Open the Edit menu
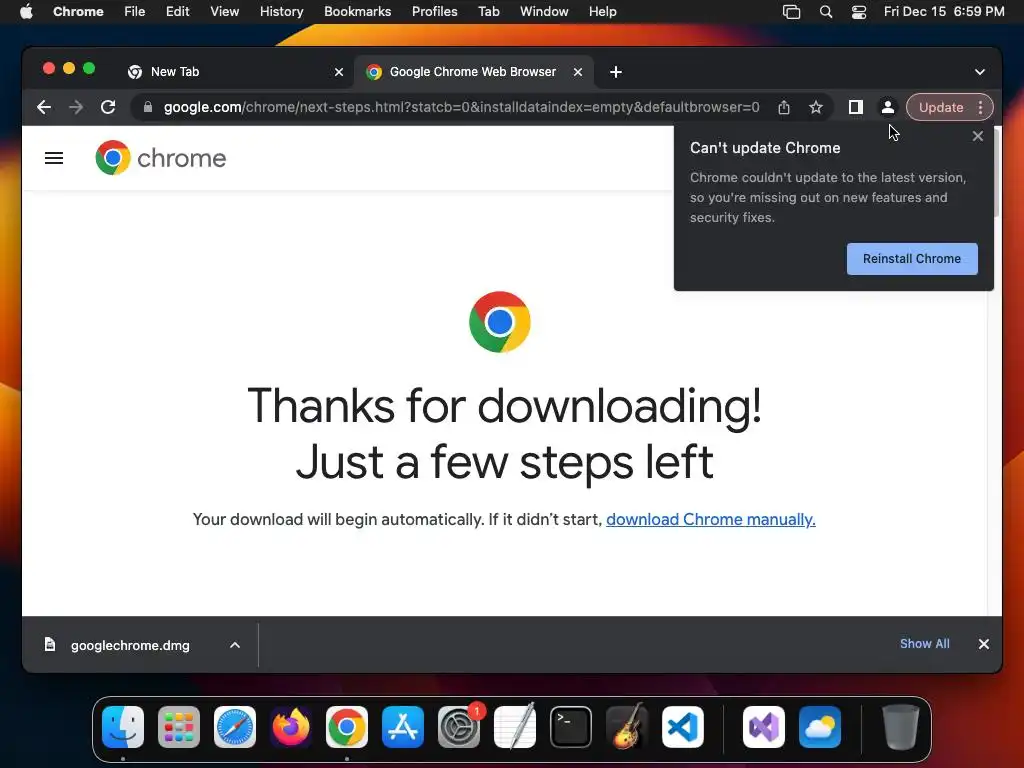The height and width of the screenshot is (768, 1024). 178,12
